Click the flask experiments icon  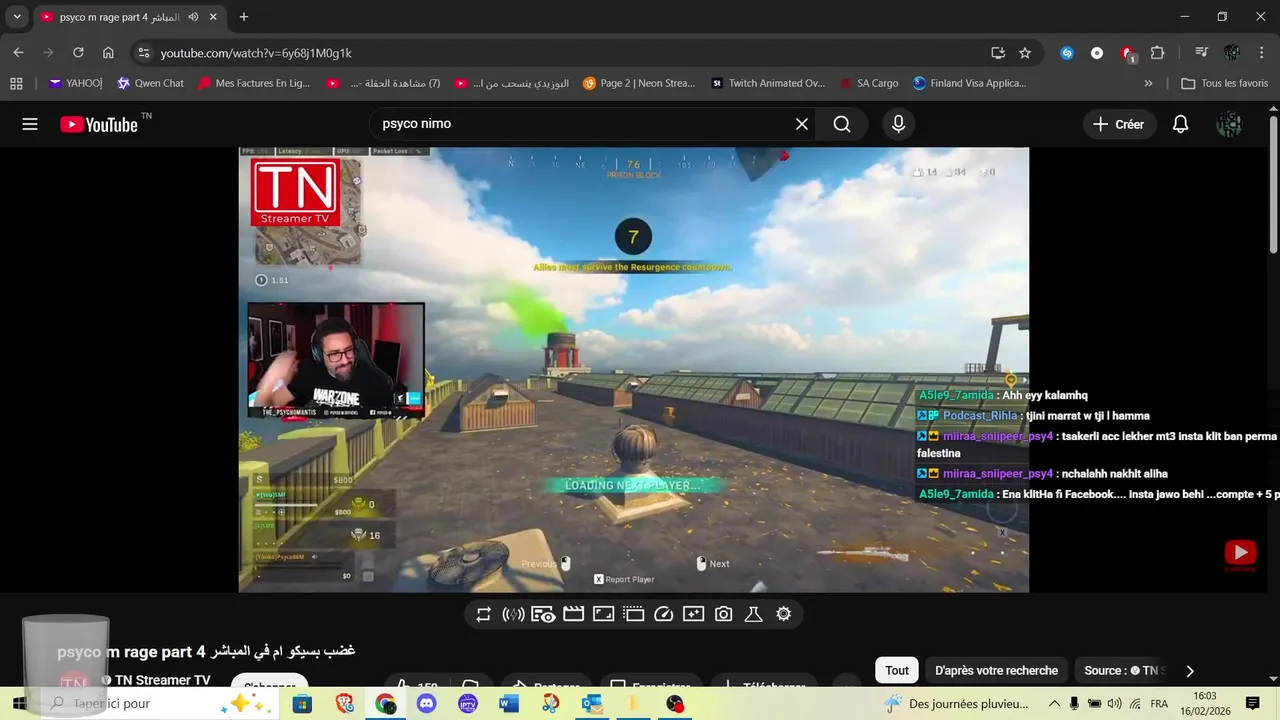(x=753, y=614)
